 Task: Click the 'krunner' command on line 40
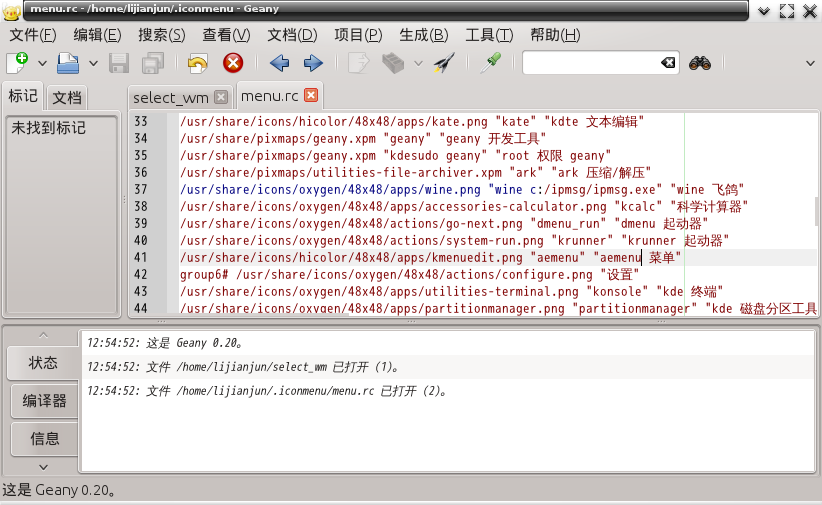[x=582, y=241]
